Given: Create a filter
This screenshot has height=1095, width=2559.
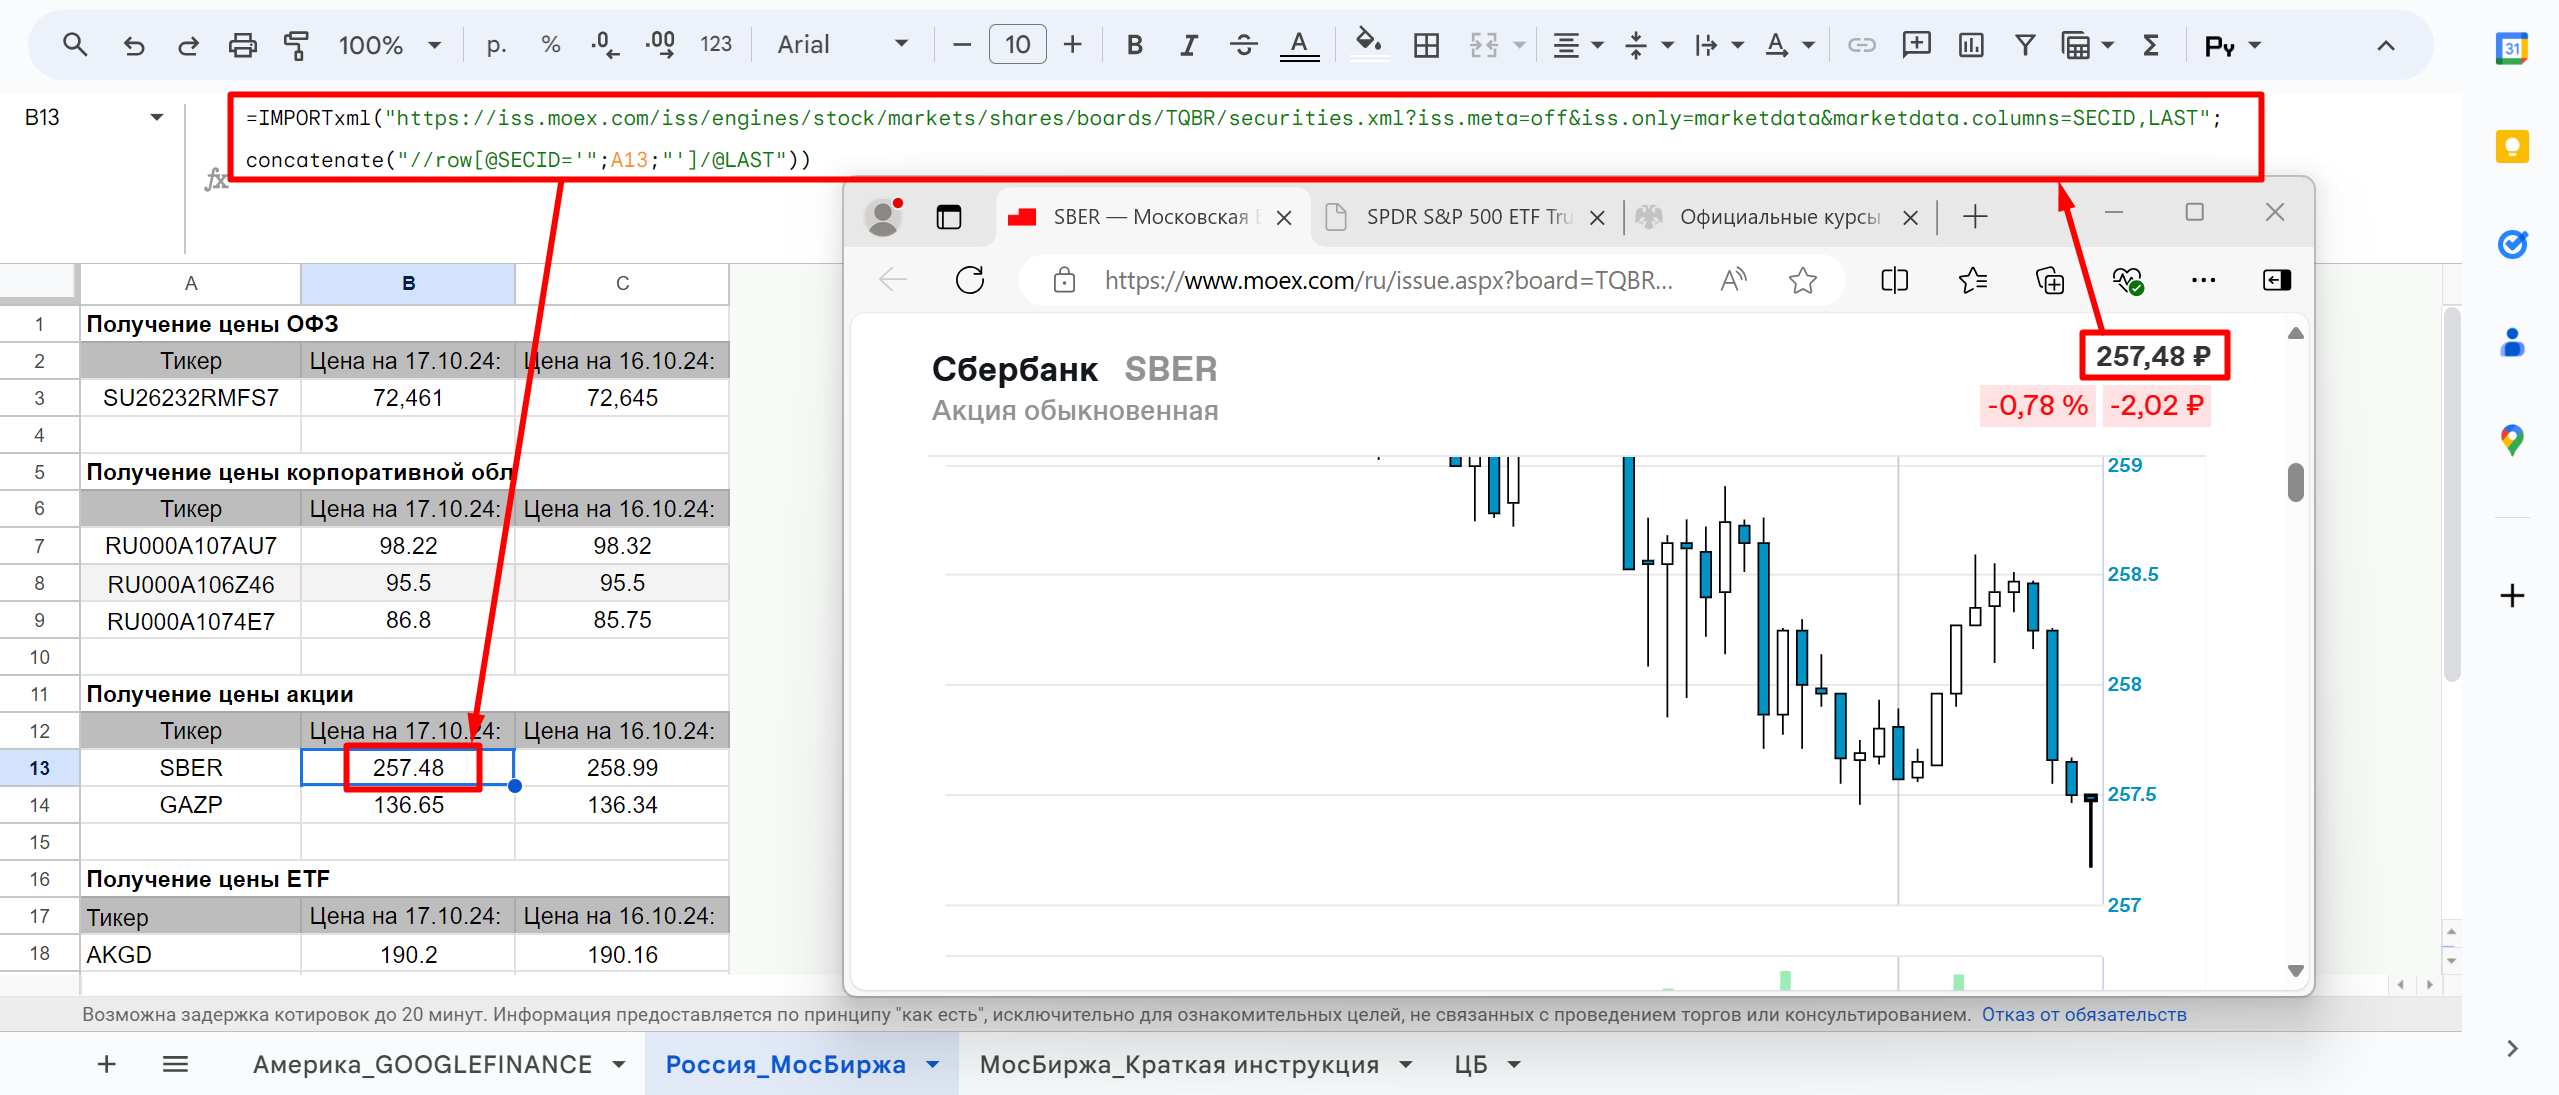Looking at the screenshot, I should point(2025,45).
